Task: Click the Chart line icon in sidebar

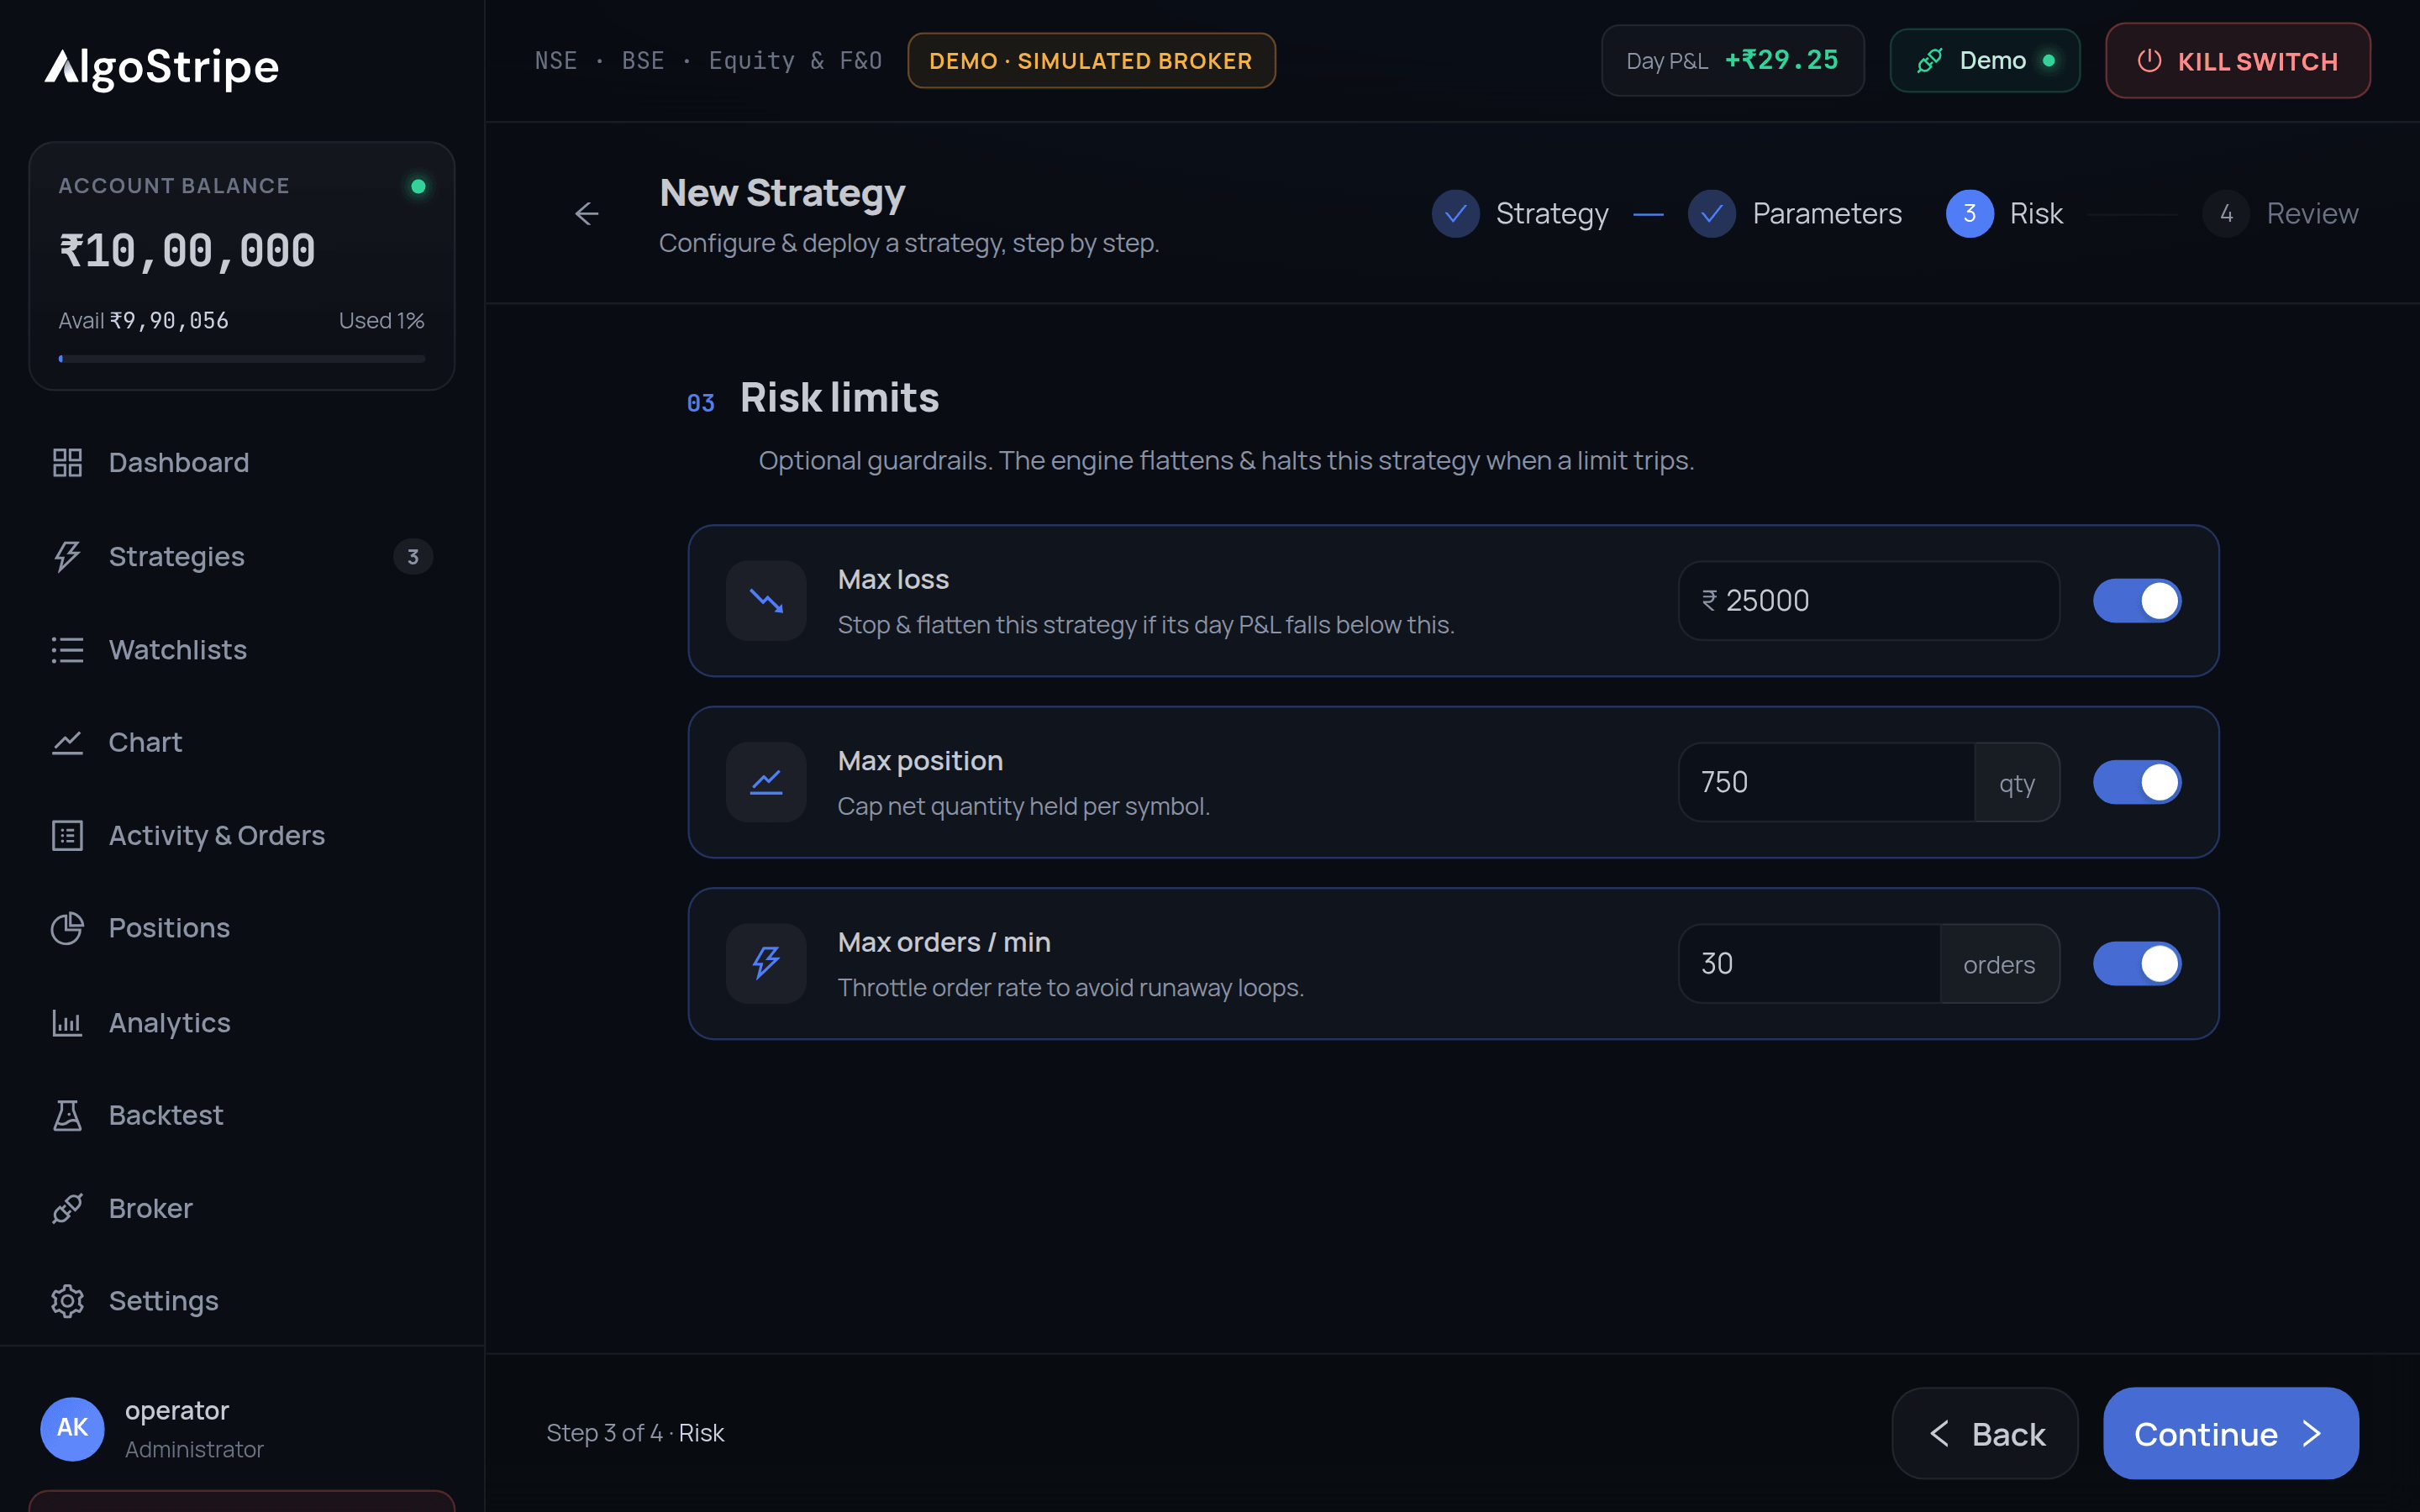Action: click(67, 742)
